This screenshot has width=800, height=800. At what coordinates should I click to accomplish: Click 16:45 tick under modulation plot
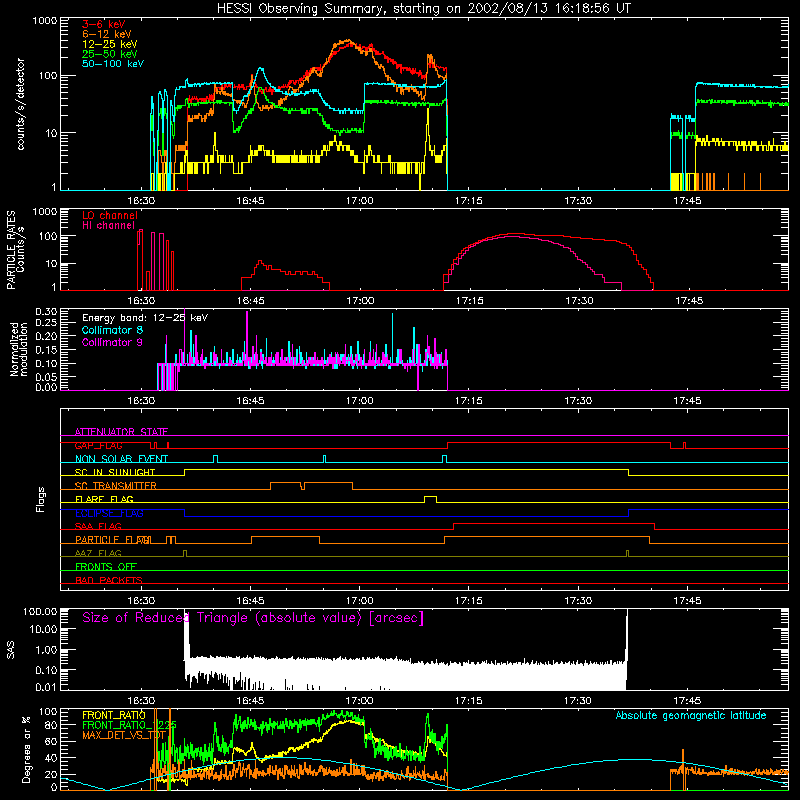click(x=251, y=401)
